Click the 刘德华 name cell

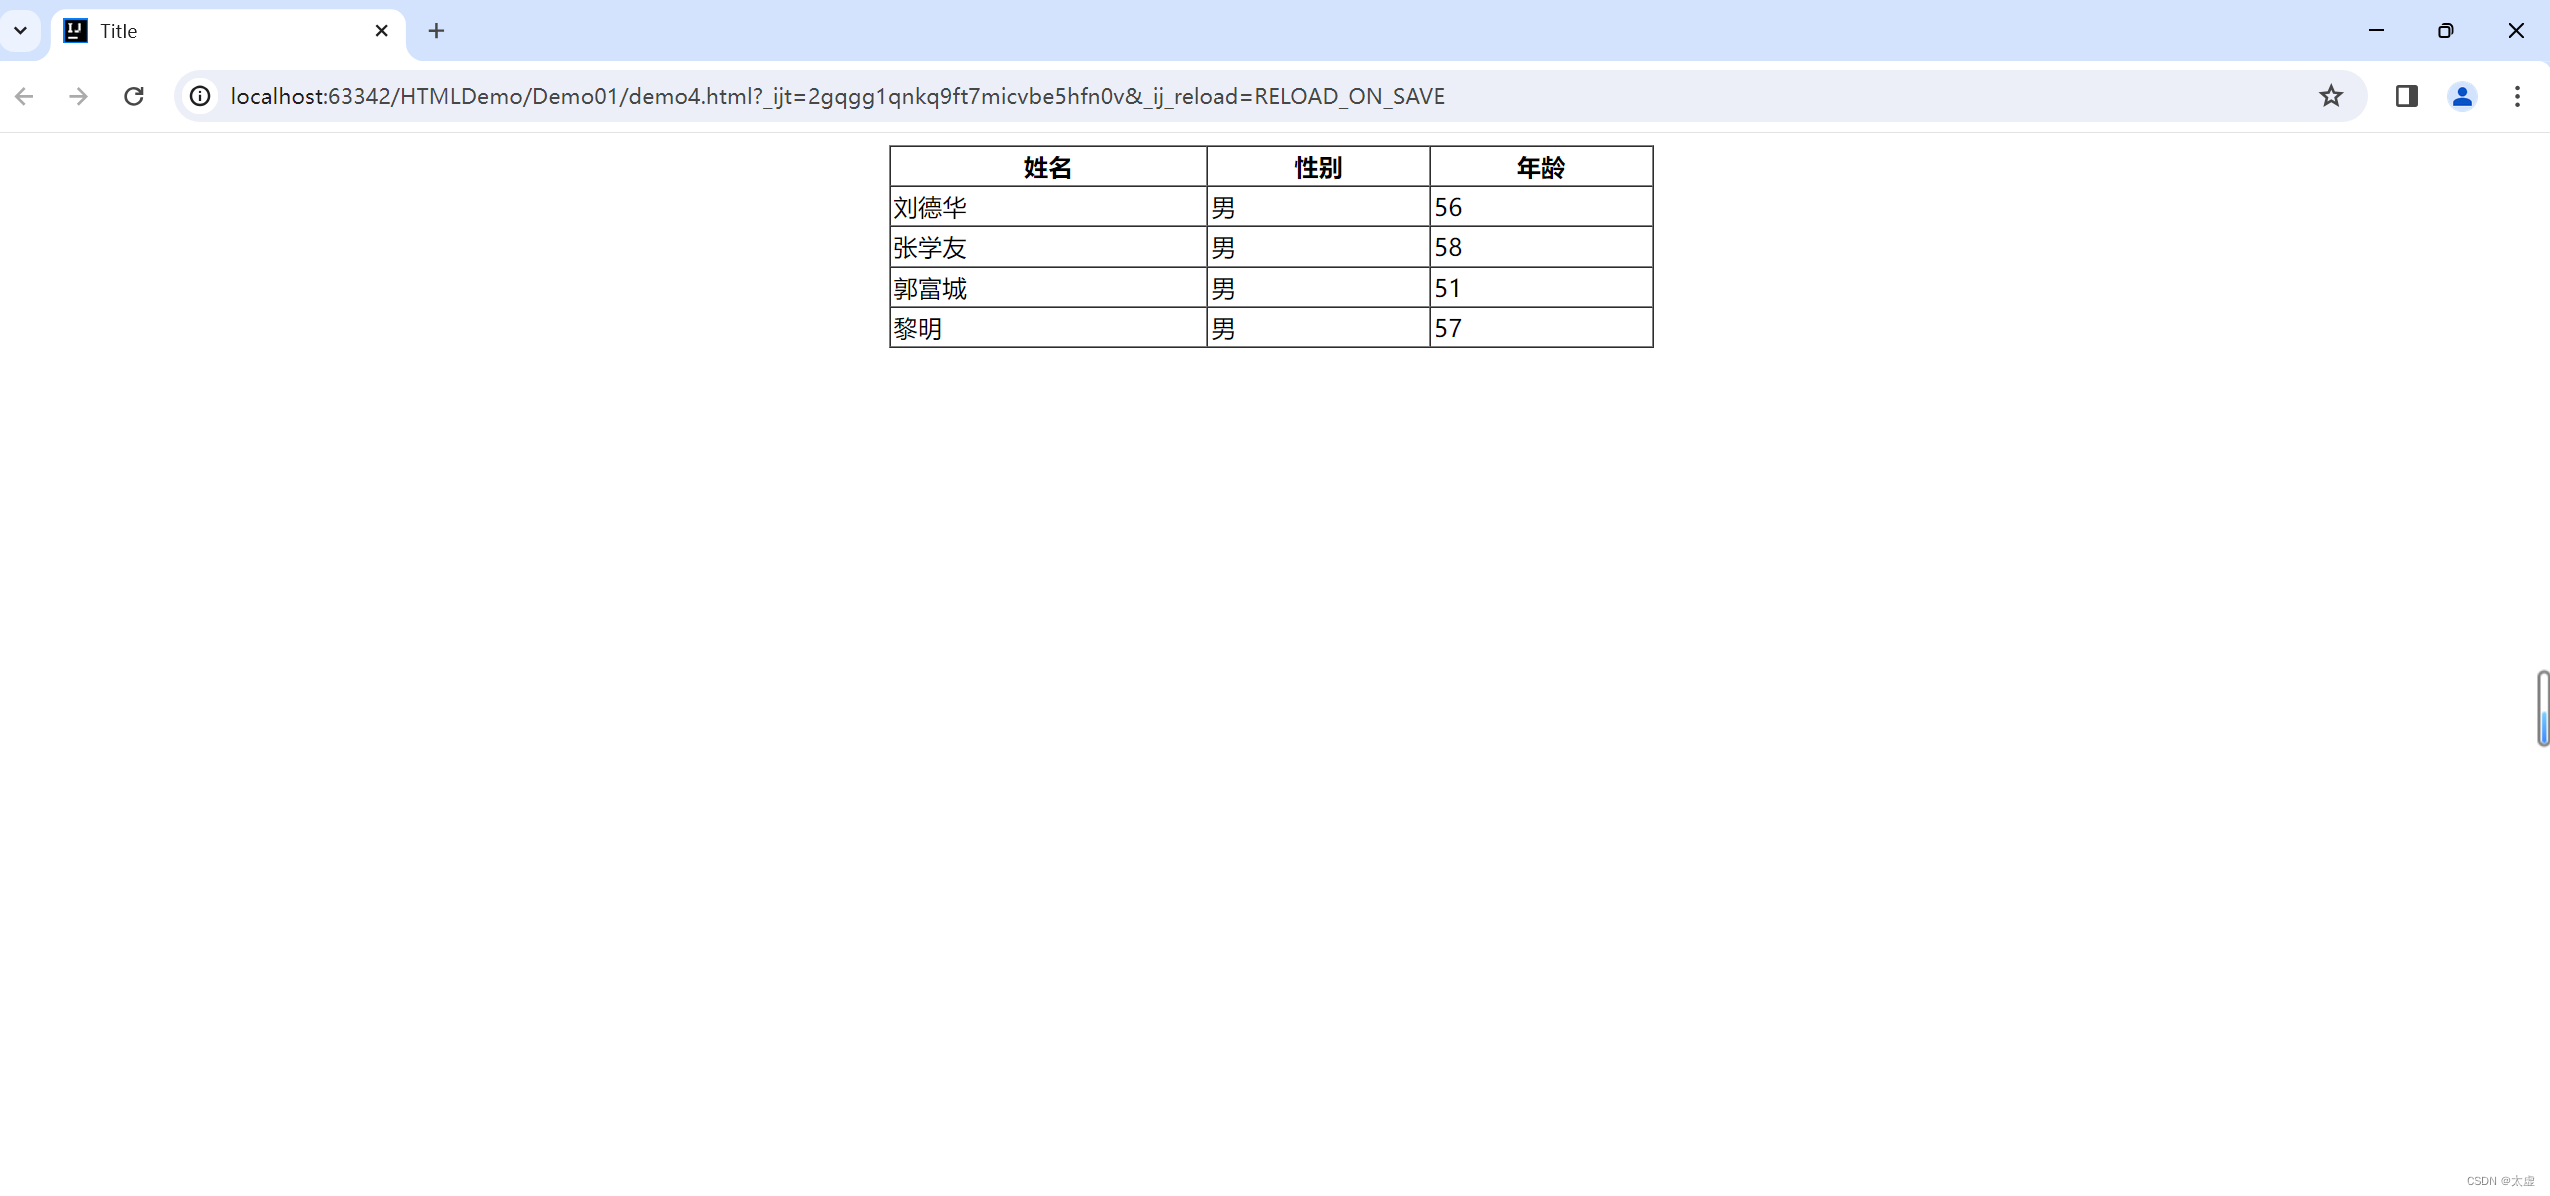pyautogui.click(x=1049, y=205)
